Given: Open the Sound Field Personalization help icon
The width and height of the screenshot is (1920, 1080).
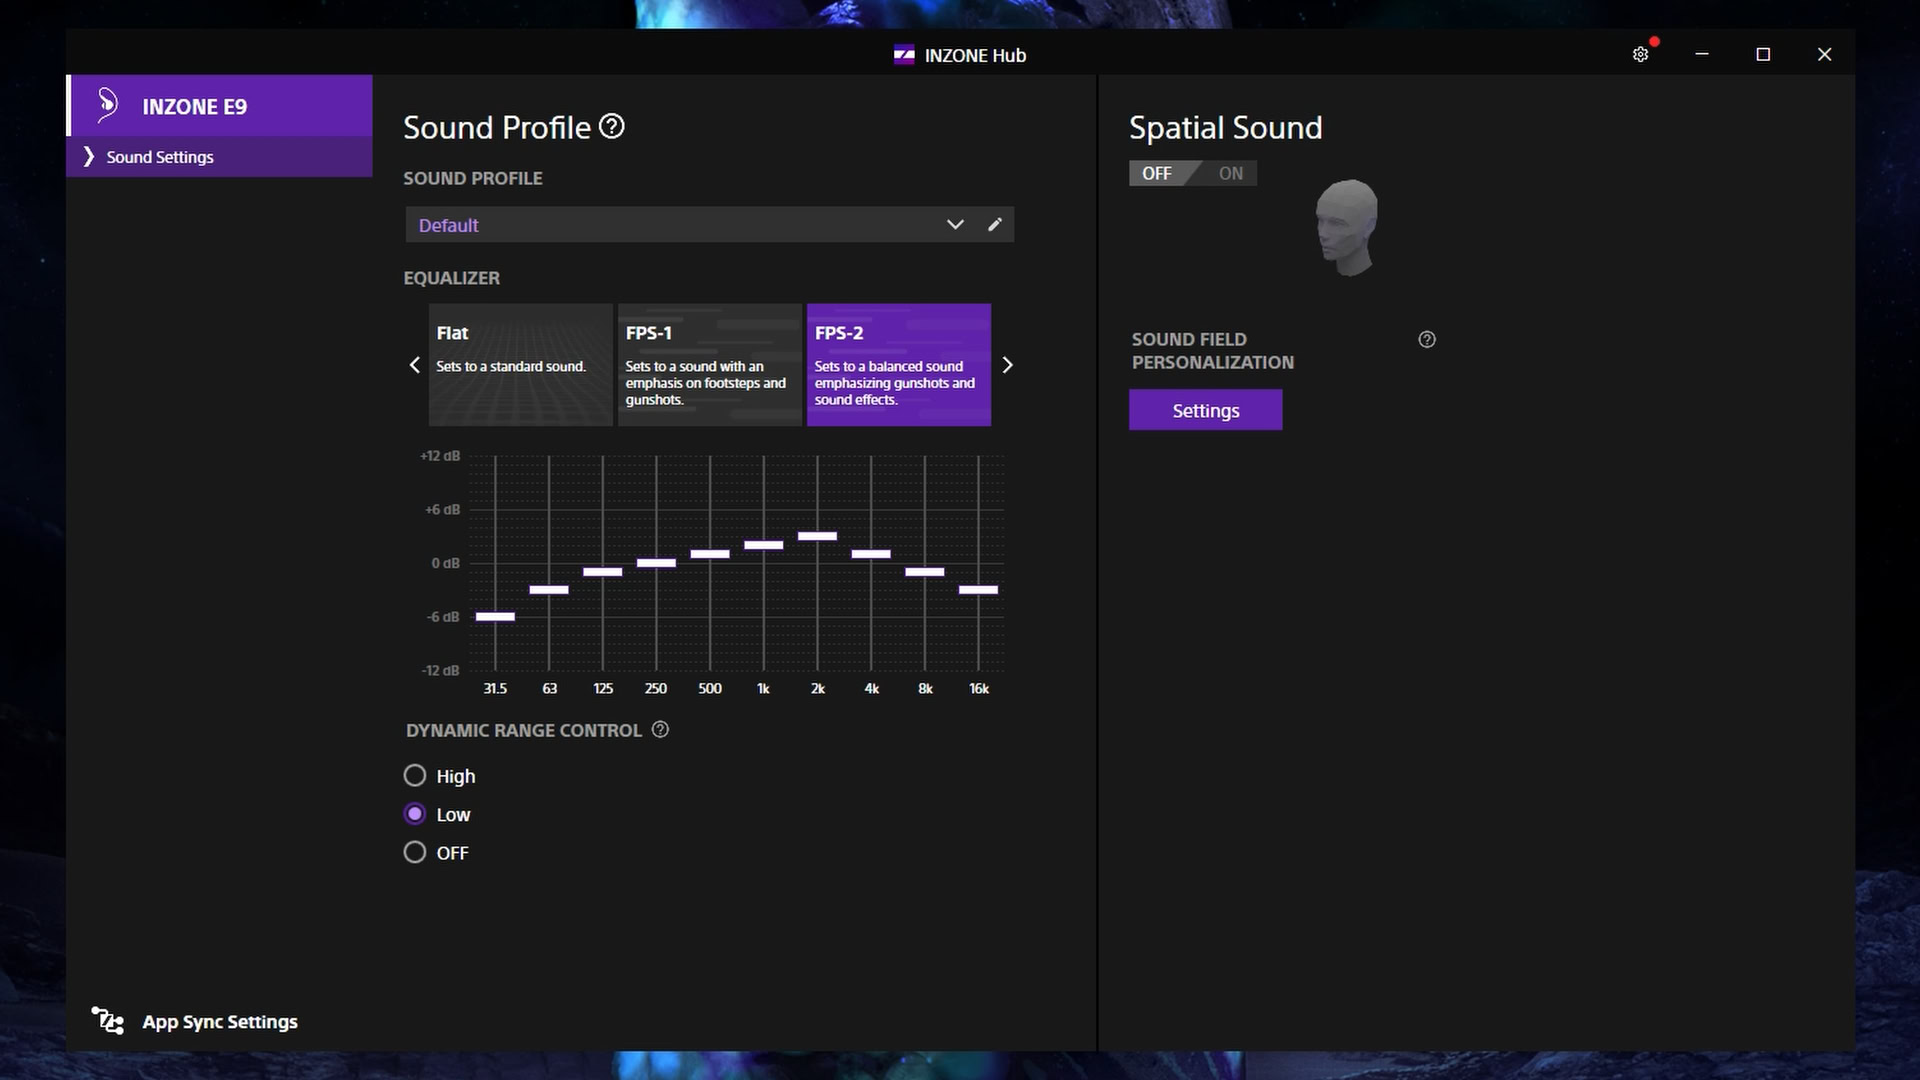Looking at the screenshot, I should (x=1427, y=340).
